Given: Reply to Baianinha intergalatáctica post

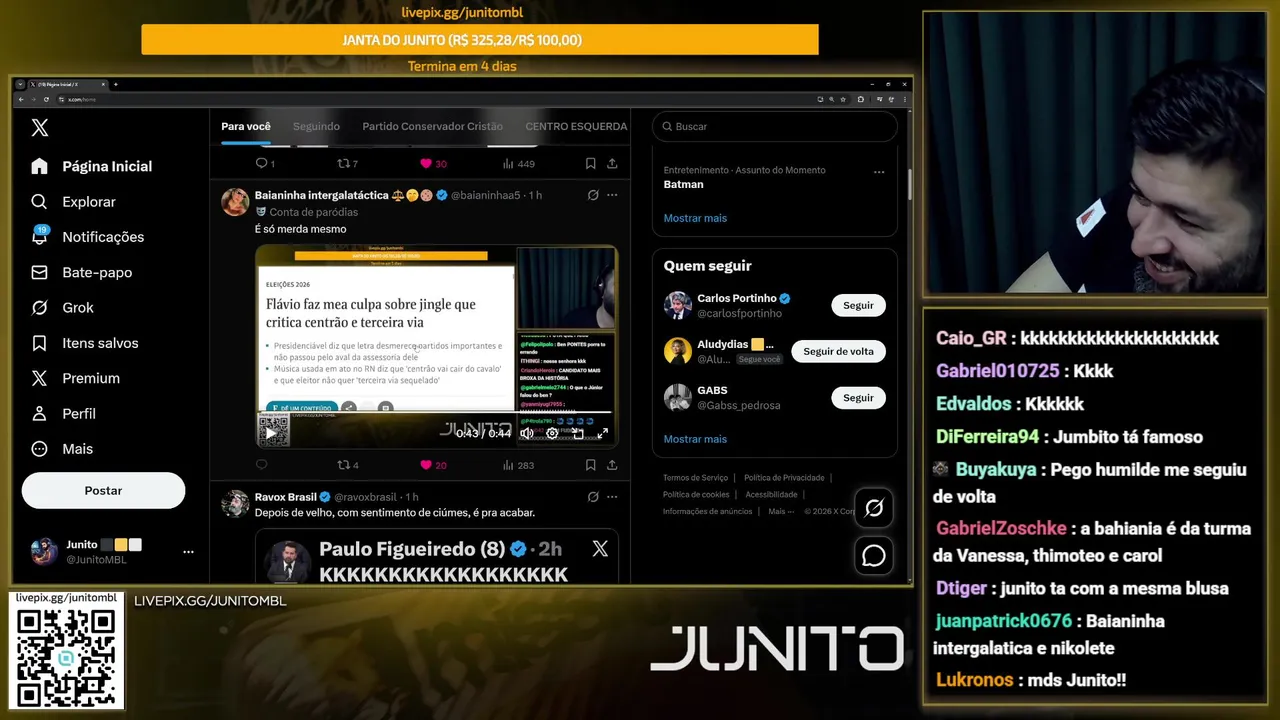Looking at the screenshot, I should pyautogui.click(x=262, y=465).
